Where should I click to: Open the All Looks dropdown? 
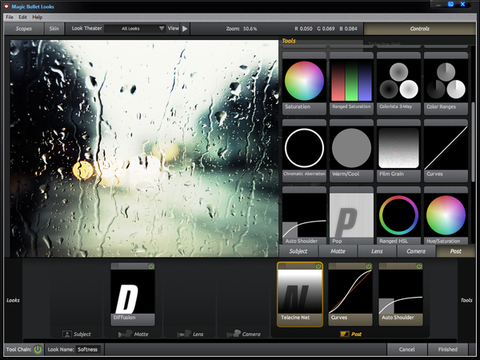pyautogui.click(x=135, y=29)
